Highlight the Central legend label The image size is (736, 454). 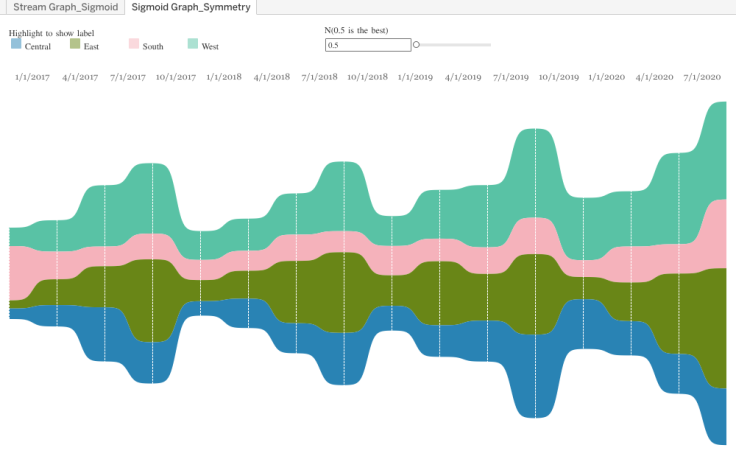click(x=38, y=46)
